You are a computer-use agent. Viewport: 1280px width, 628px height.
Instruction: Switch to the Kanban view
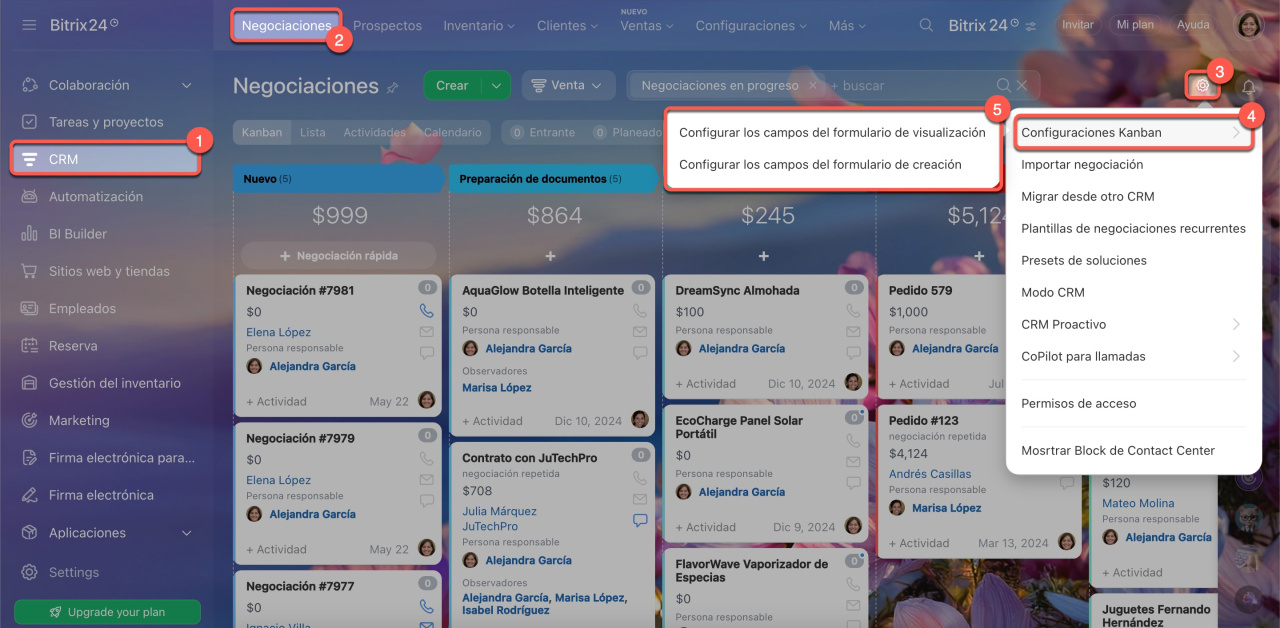[262, 132]
